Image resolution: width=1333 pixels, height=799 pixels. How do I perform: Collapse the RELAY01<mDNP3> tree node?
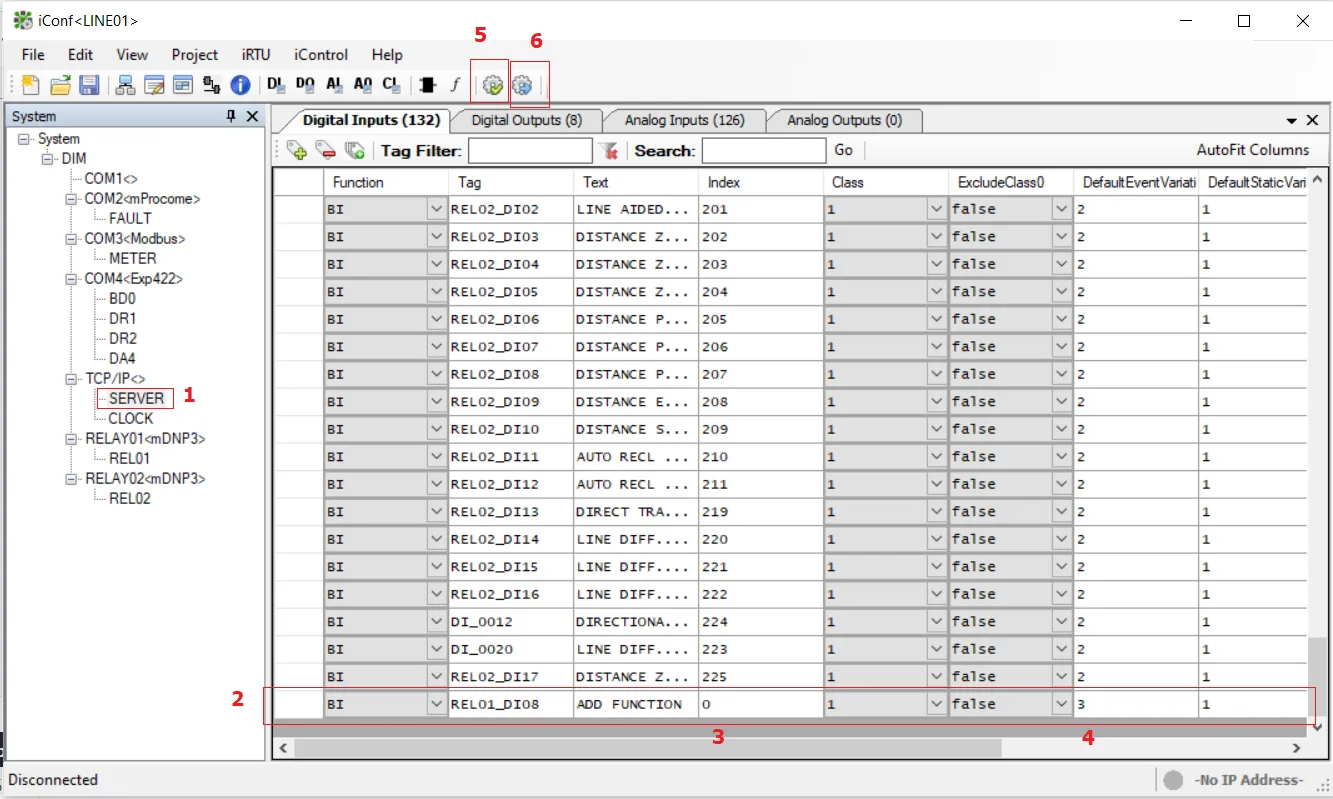pos(73,439)
